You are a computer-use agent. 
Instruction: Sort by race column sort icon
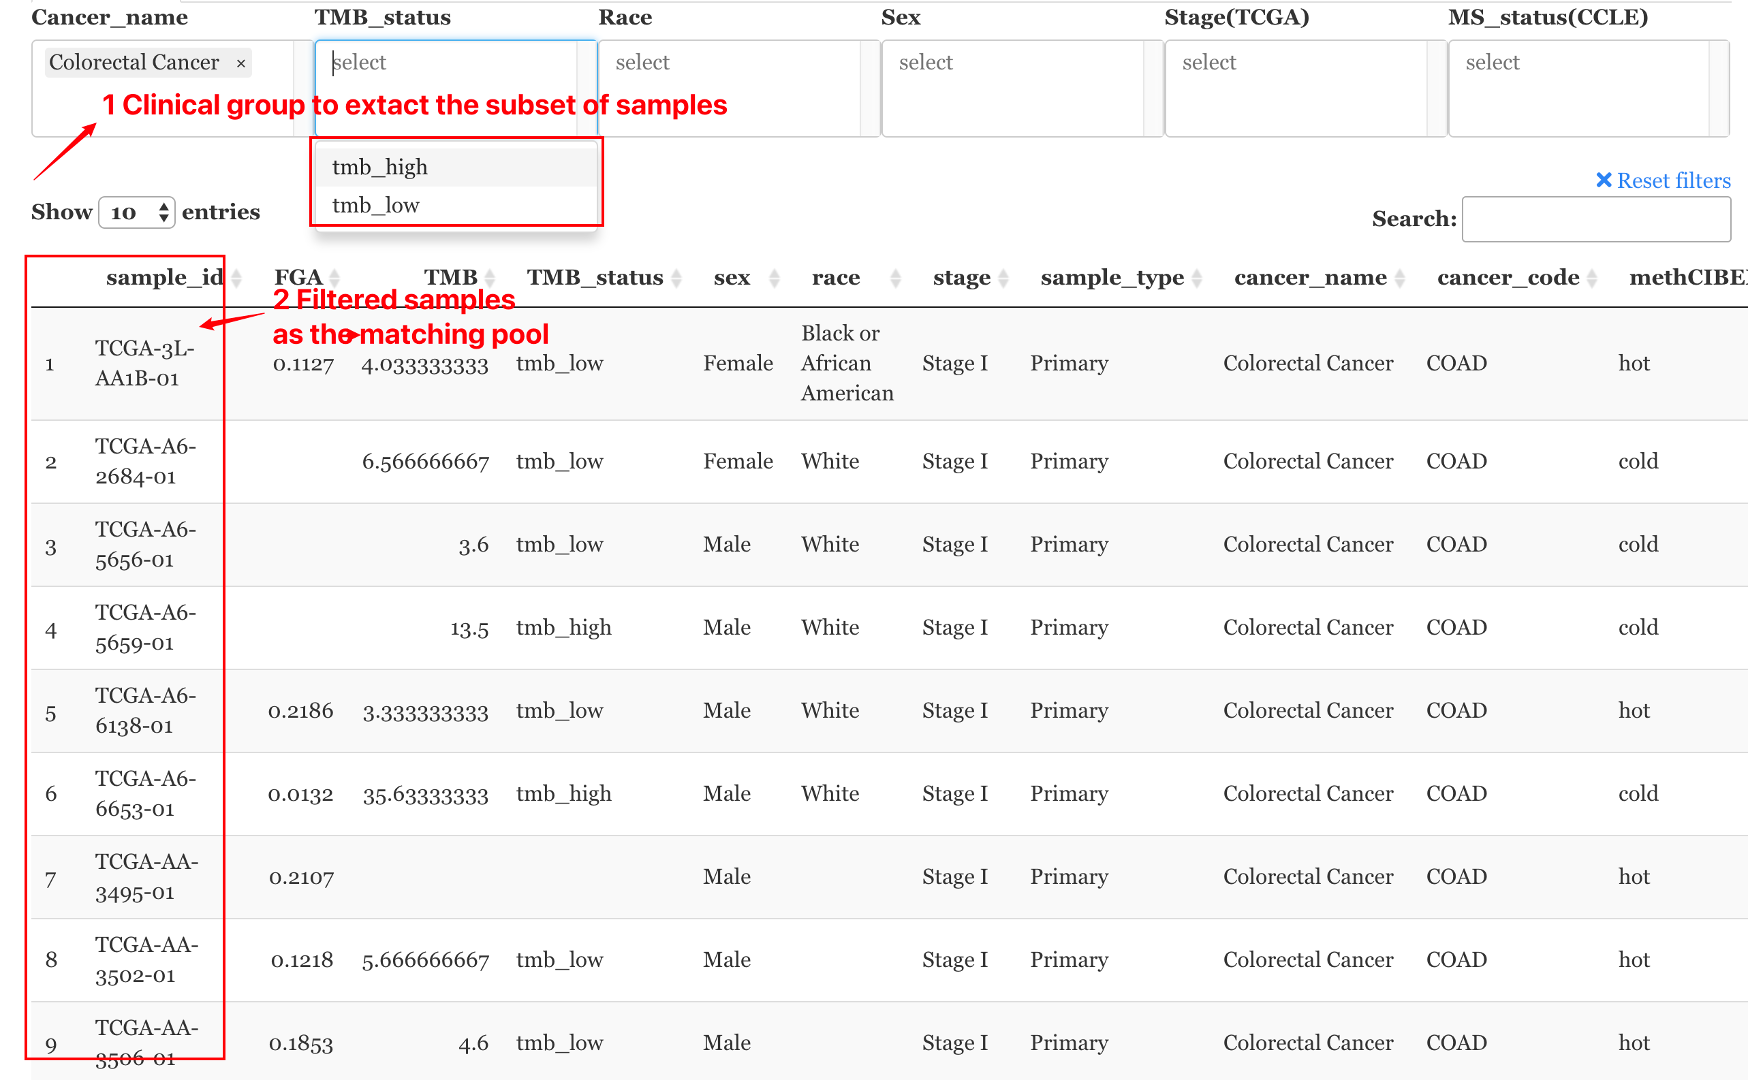[896, 278]
